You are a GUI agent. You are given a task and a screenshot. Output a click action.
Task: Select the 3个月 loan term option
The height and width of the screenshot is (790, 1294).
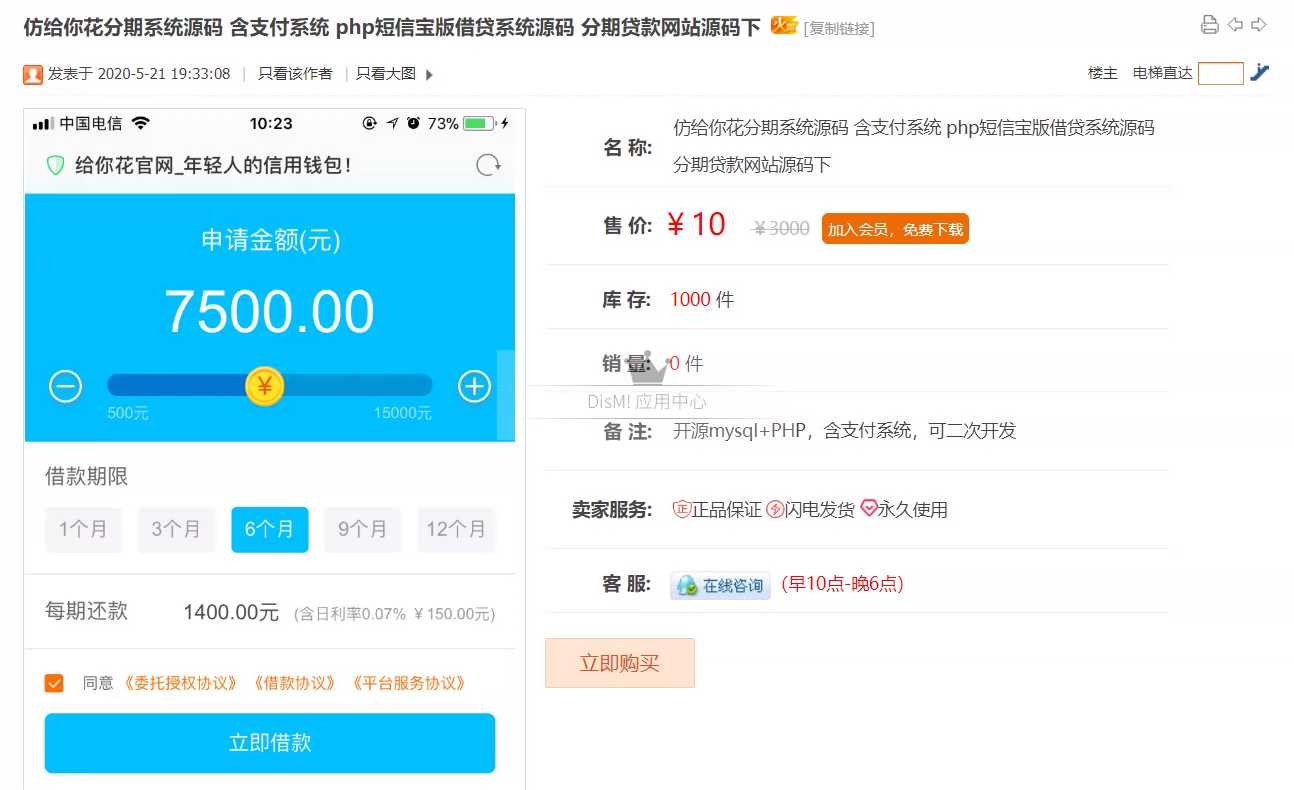tap(176, 531)
